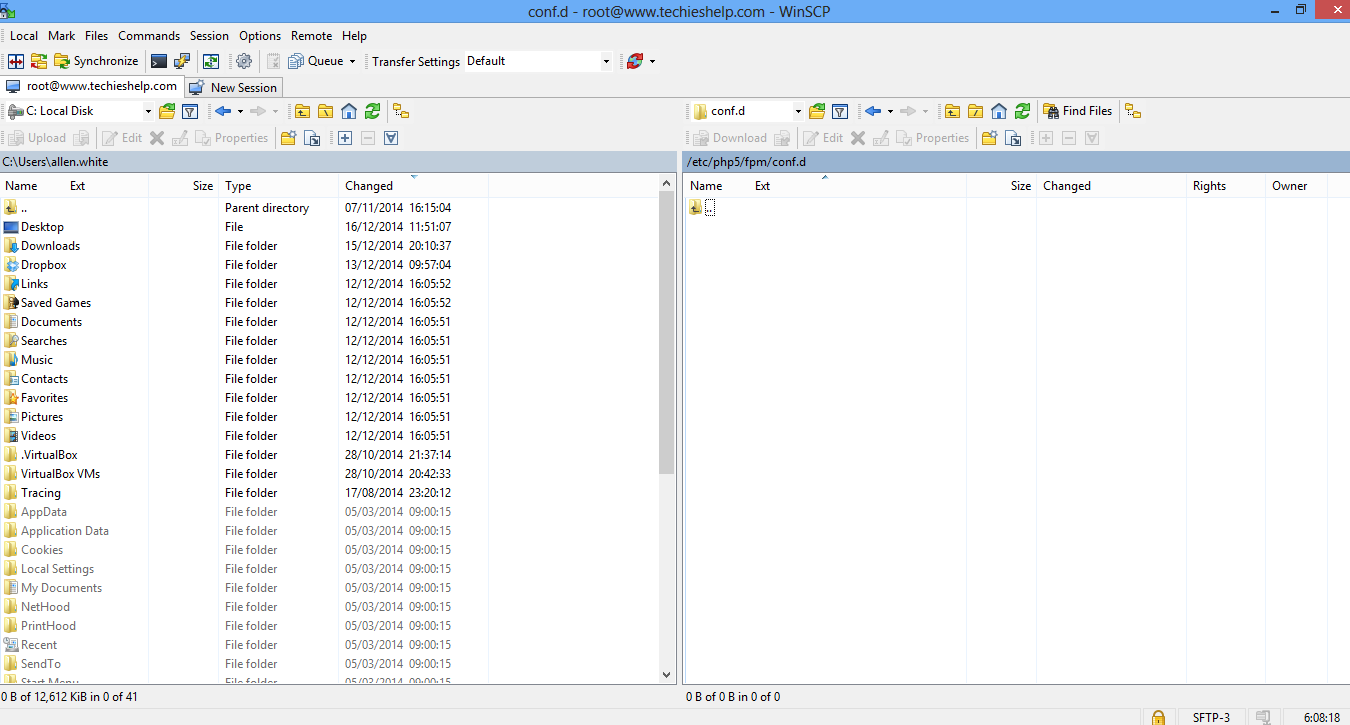Click the Queue button
The height and width of the screenshot is (725, 1350).
(315, 61)
